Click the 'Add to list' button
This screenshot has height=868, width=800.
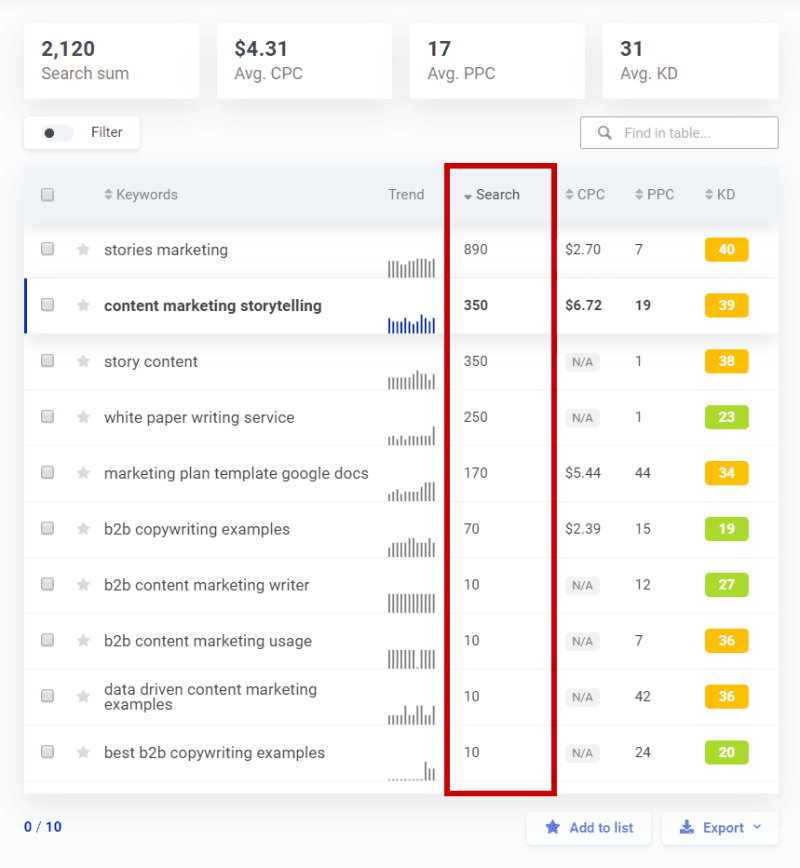(589, 828)
